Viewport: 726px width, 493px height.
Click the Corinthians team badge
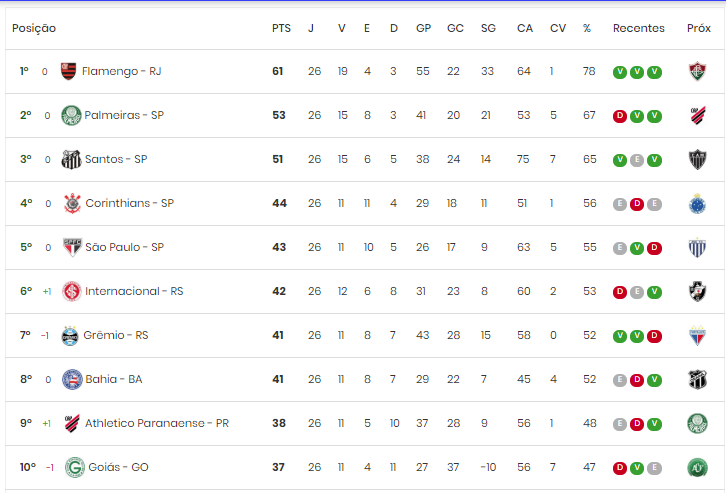pos(72,203)
